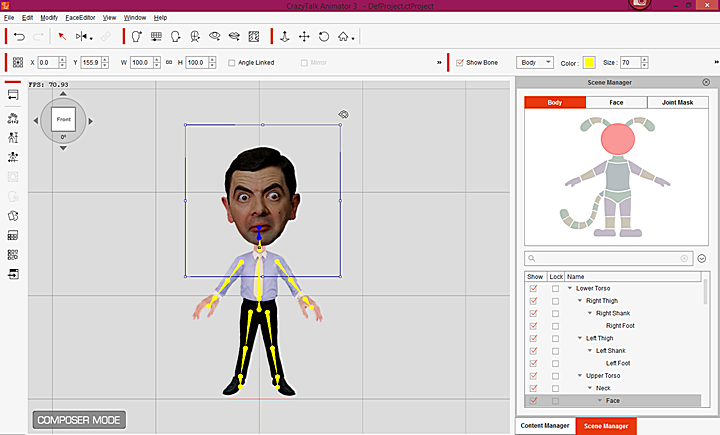Open the FaceEditor menu
Image resolution: width=720 pixels, height=435 pixels.
(80, 17)
